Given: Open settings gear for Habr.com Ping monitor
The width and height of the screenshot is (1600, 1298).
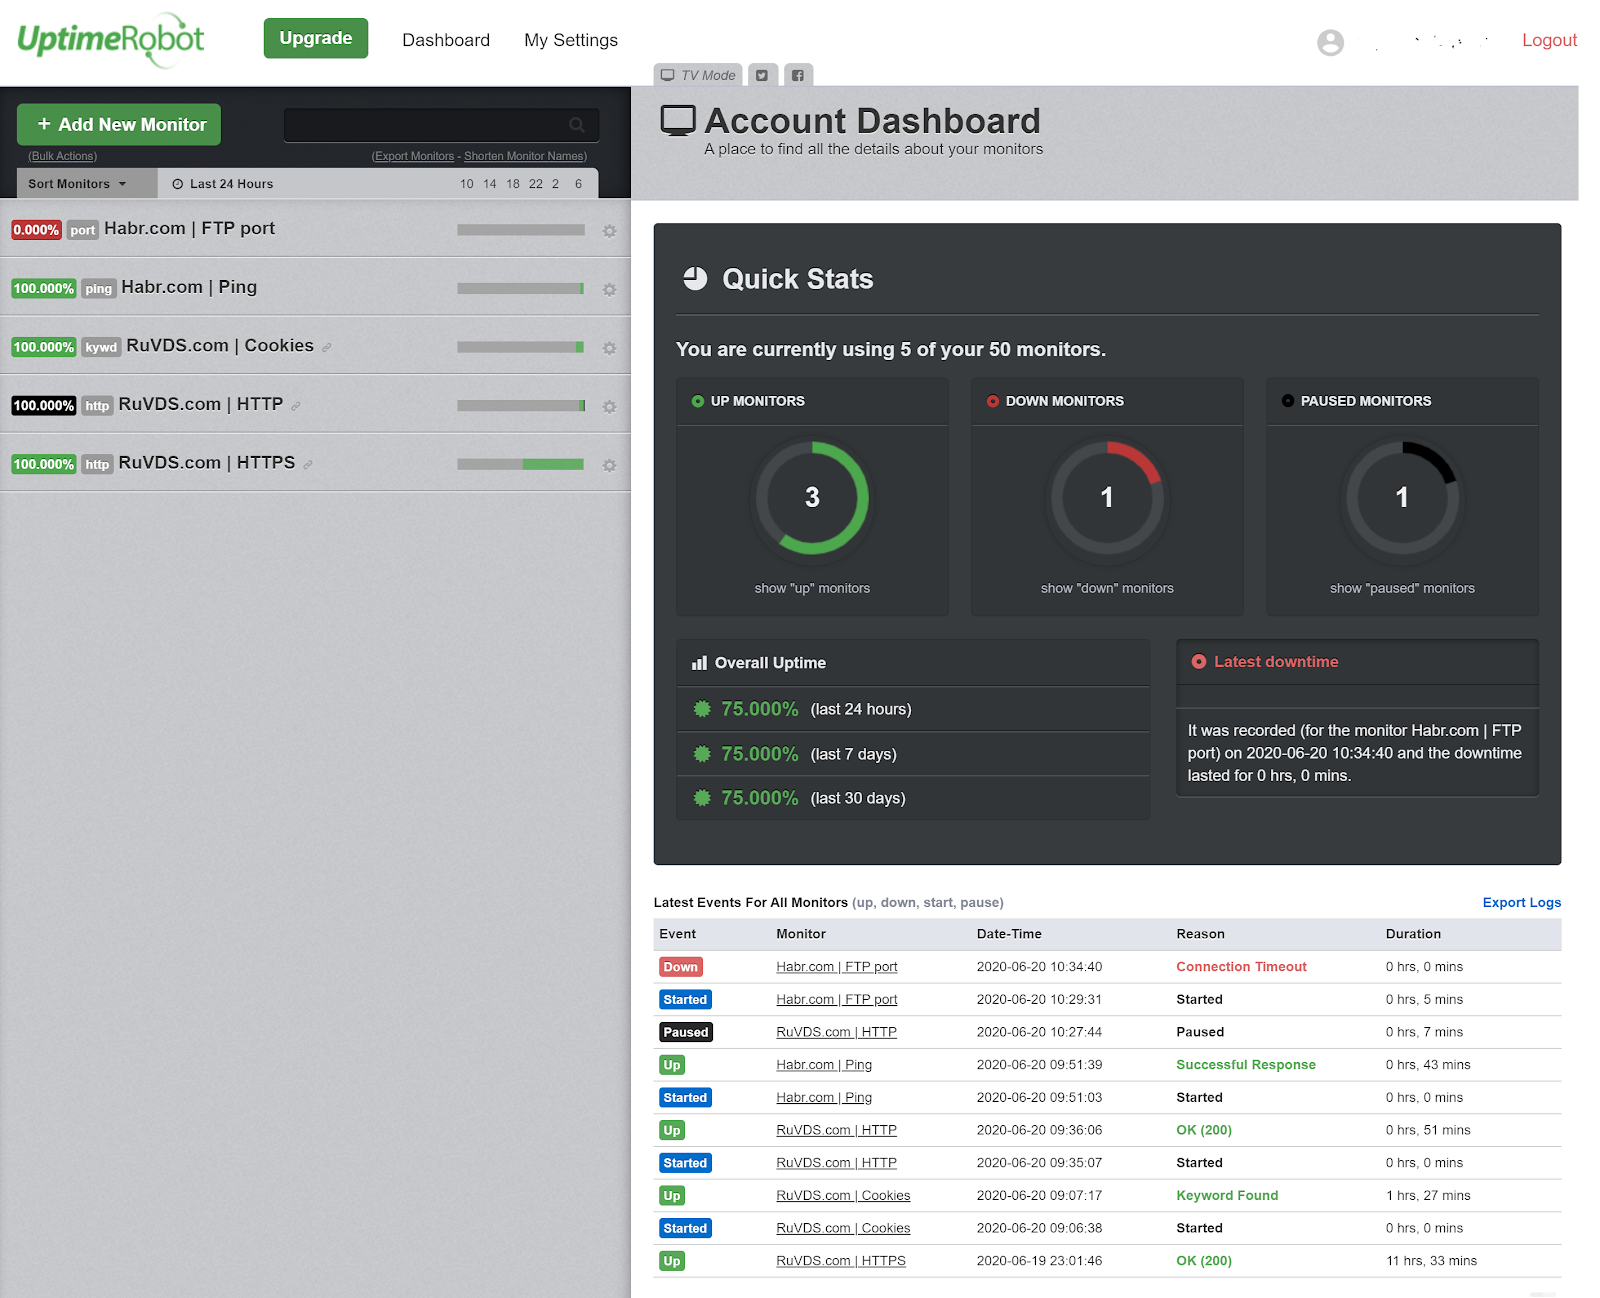Looking at the screenshot, I should coord(609,290).
